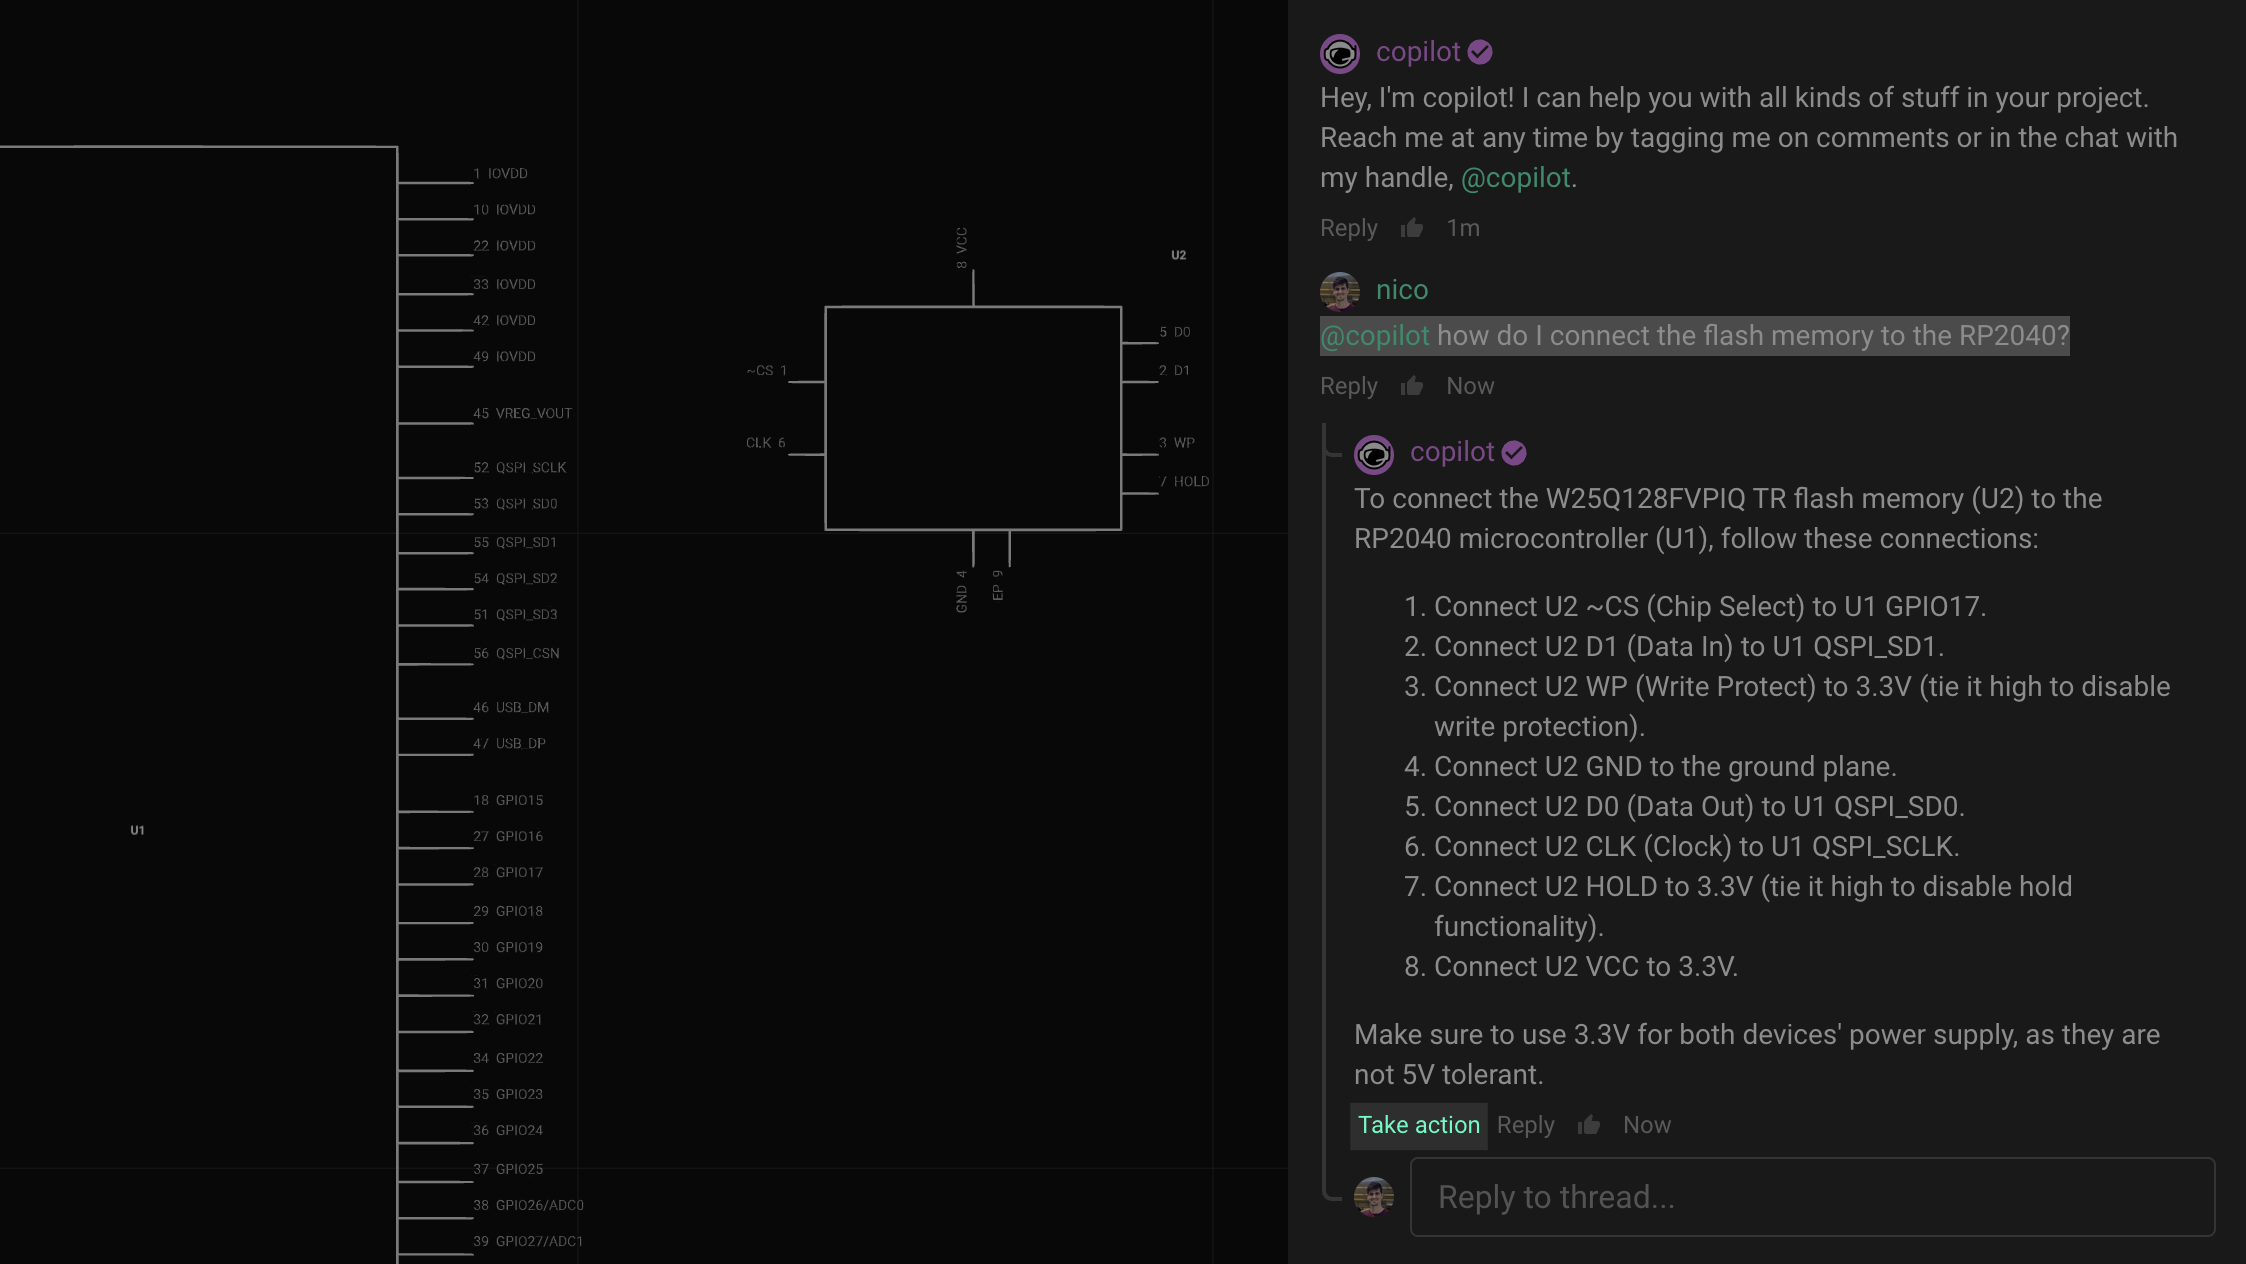Click Reply under copilot's introduction comment
Screen dimensions: 2246x1264
[1348, 227]
